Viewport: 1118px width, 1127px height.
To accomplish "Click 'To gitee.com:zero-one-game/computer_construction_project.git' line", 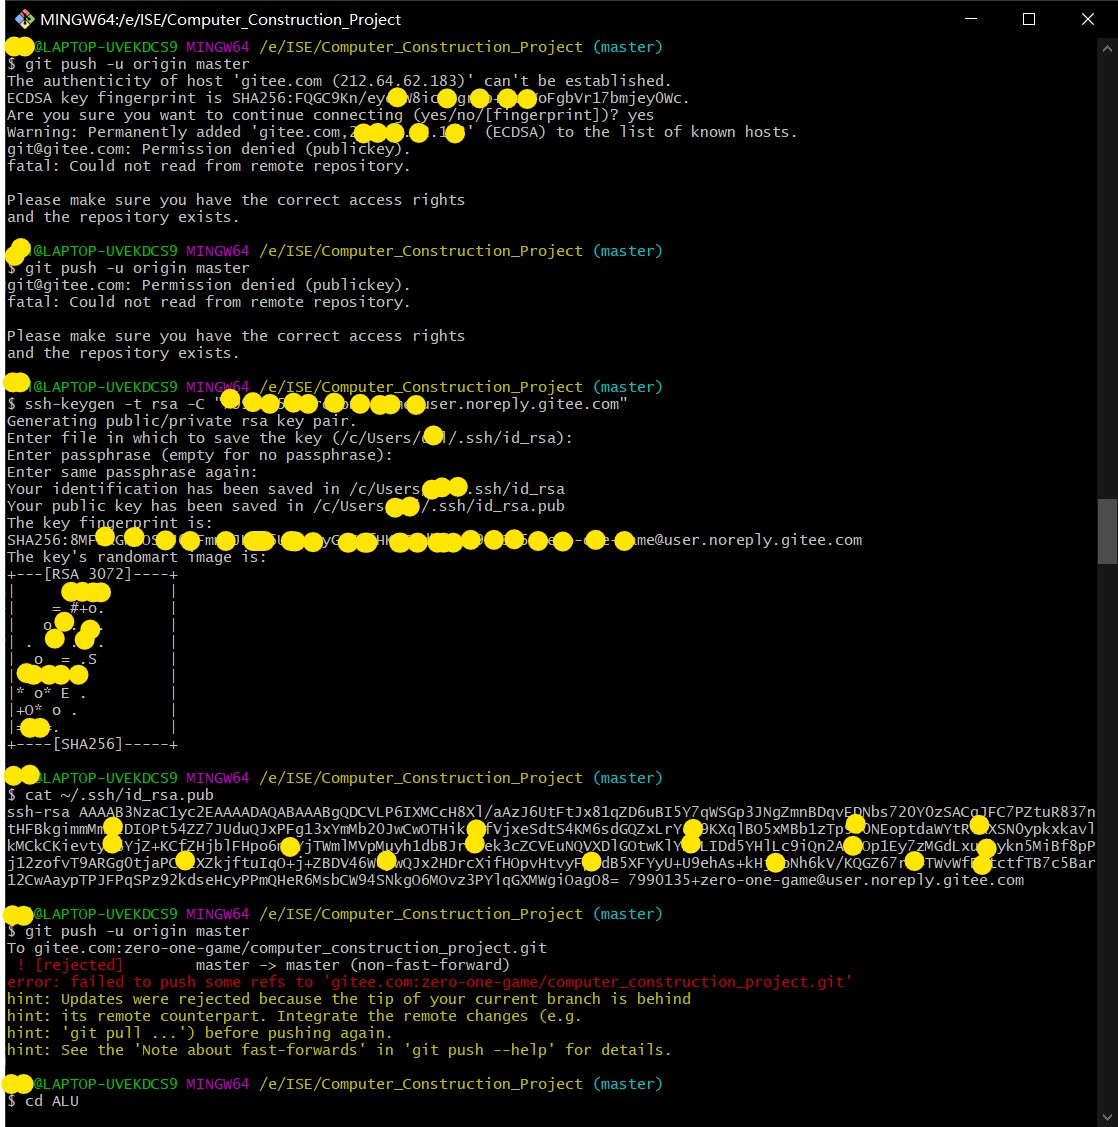I will point(277,948).
